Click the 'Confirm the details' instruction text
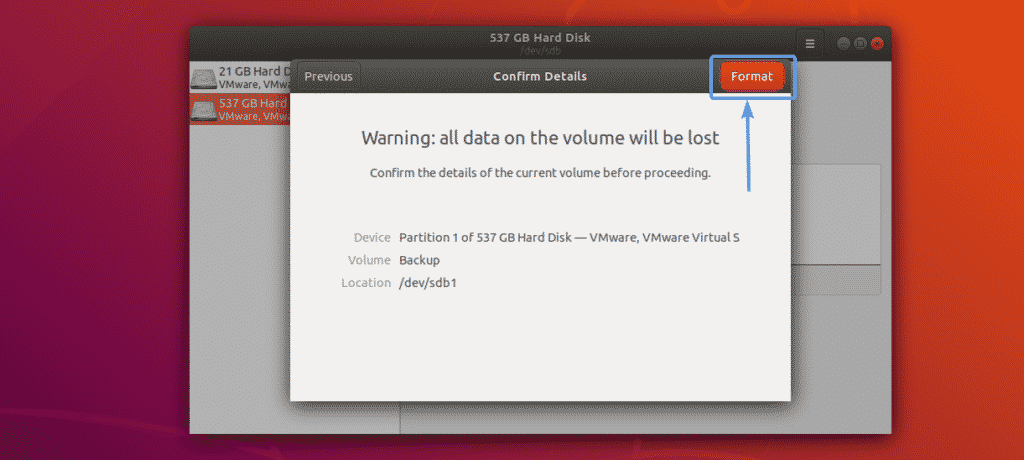This screenshot has height=460, width=1024. (540, 174)
